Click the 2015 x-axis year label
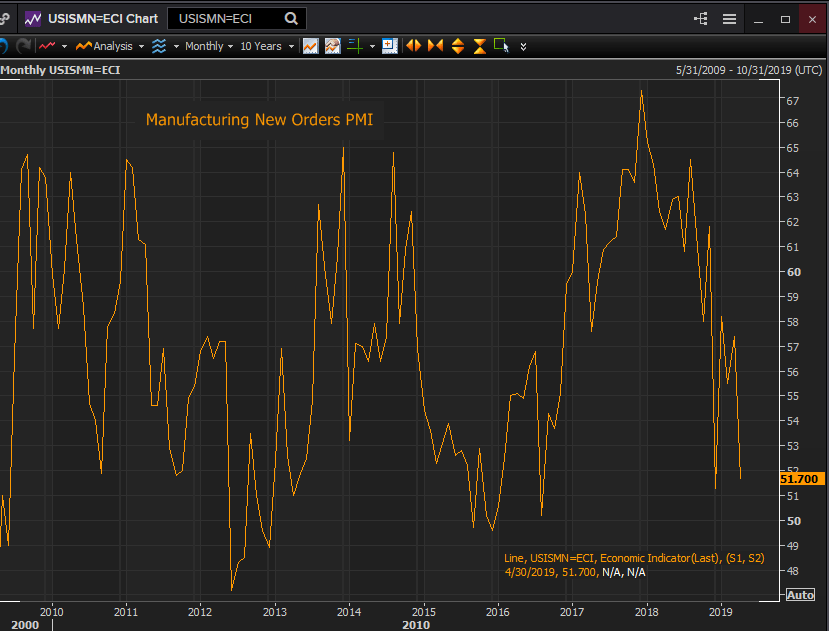 click(x=423, y=612)
